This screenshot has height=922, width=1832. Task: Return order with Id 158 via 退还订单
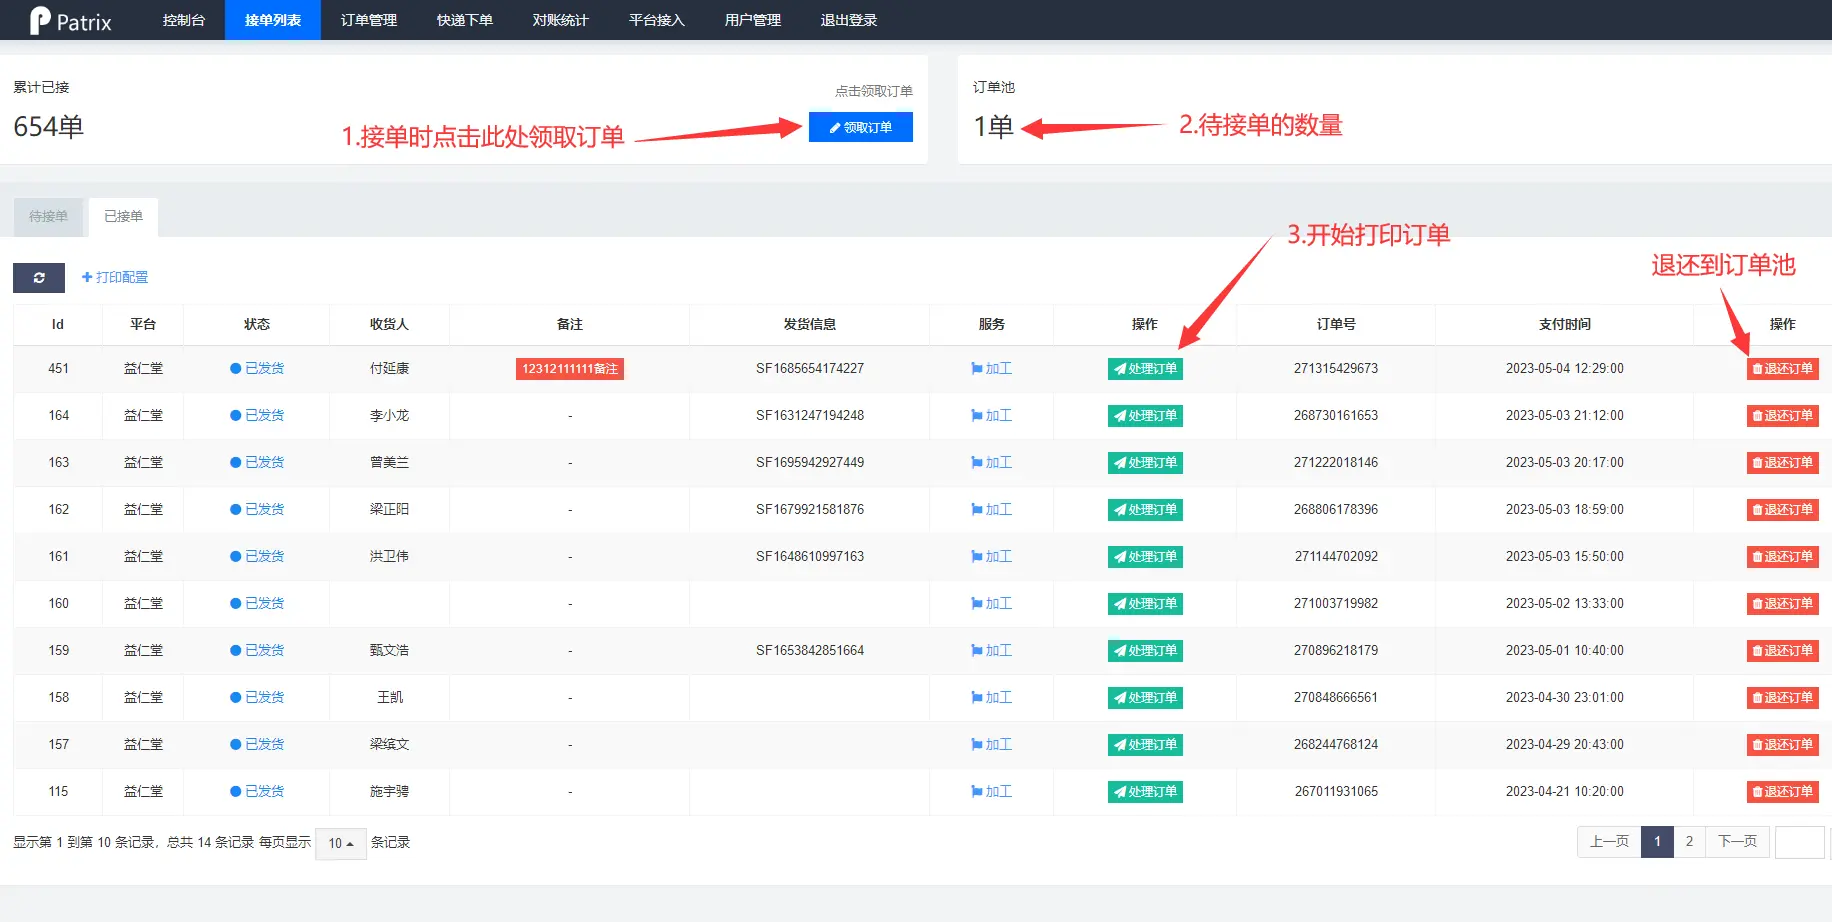pyautogui.click(x=1783, y=698)
